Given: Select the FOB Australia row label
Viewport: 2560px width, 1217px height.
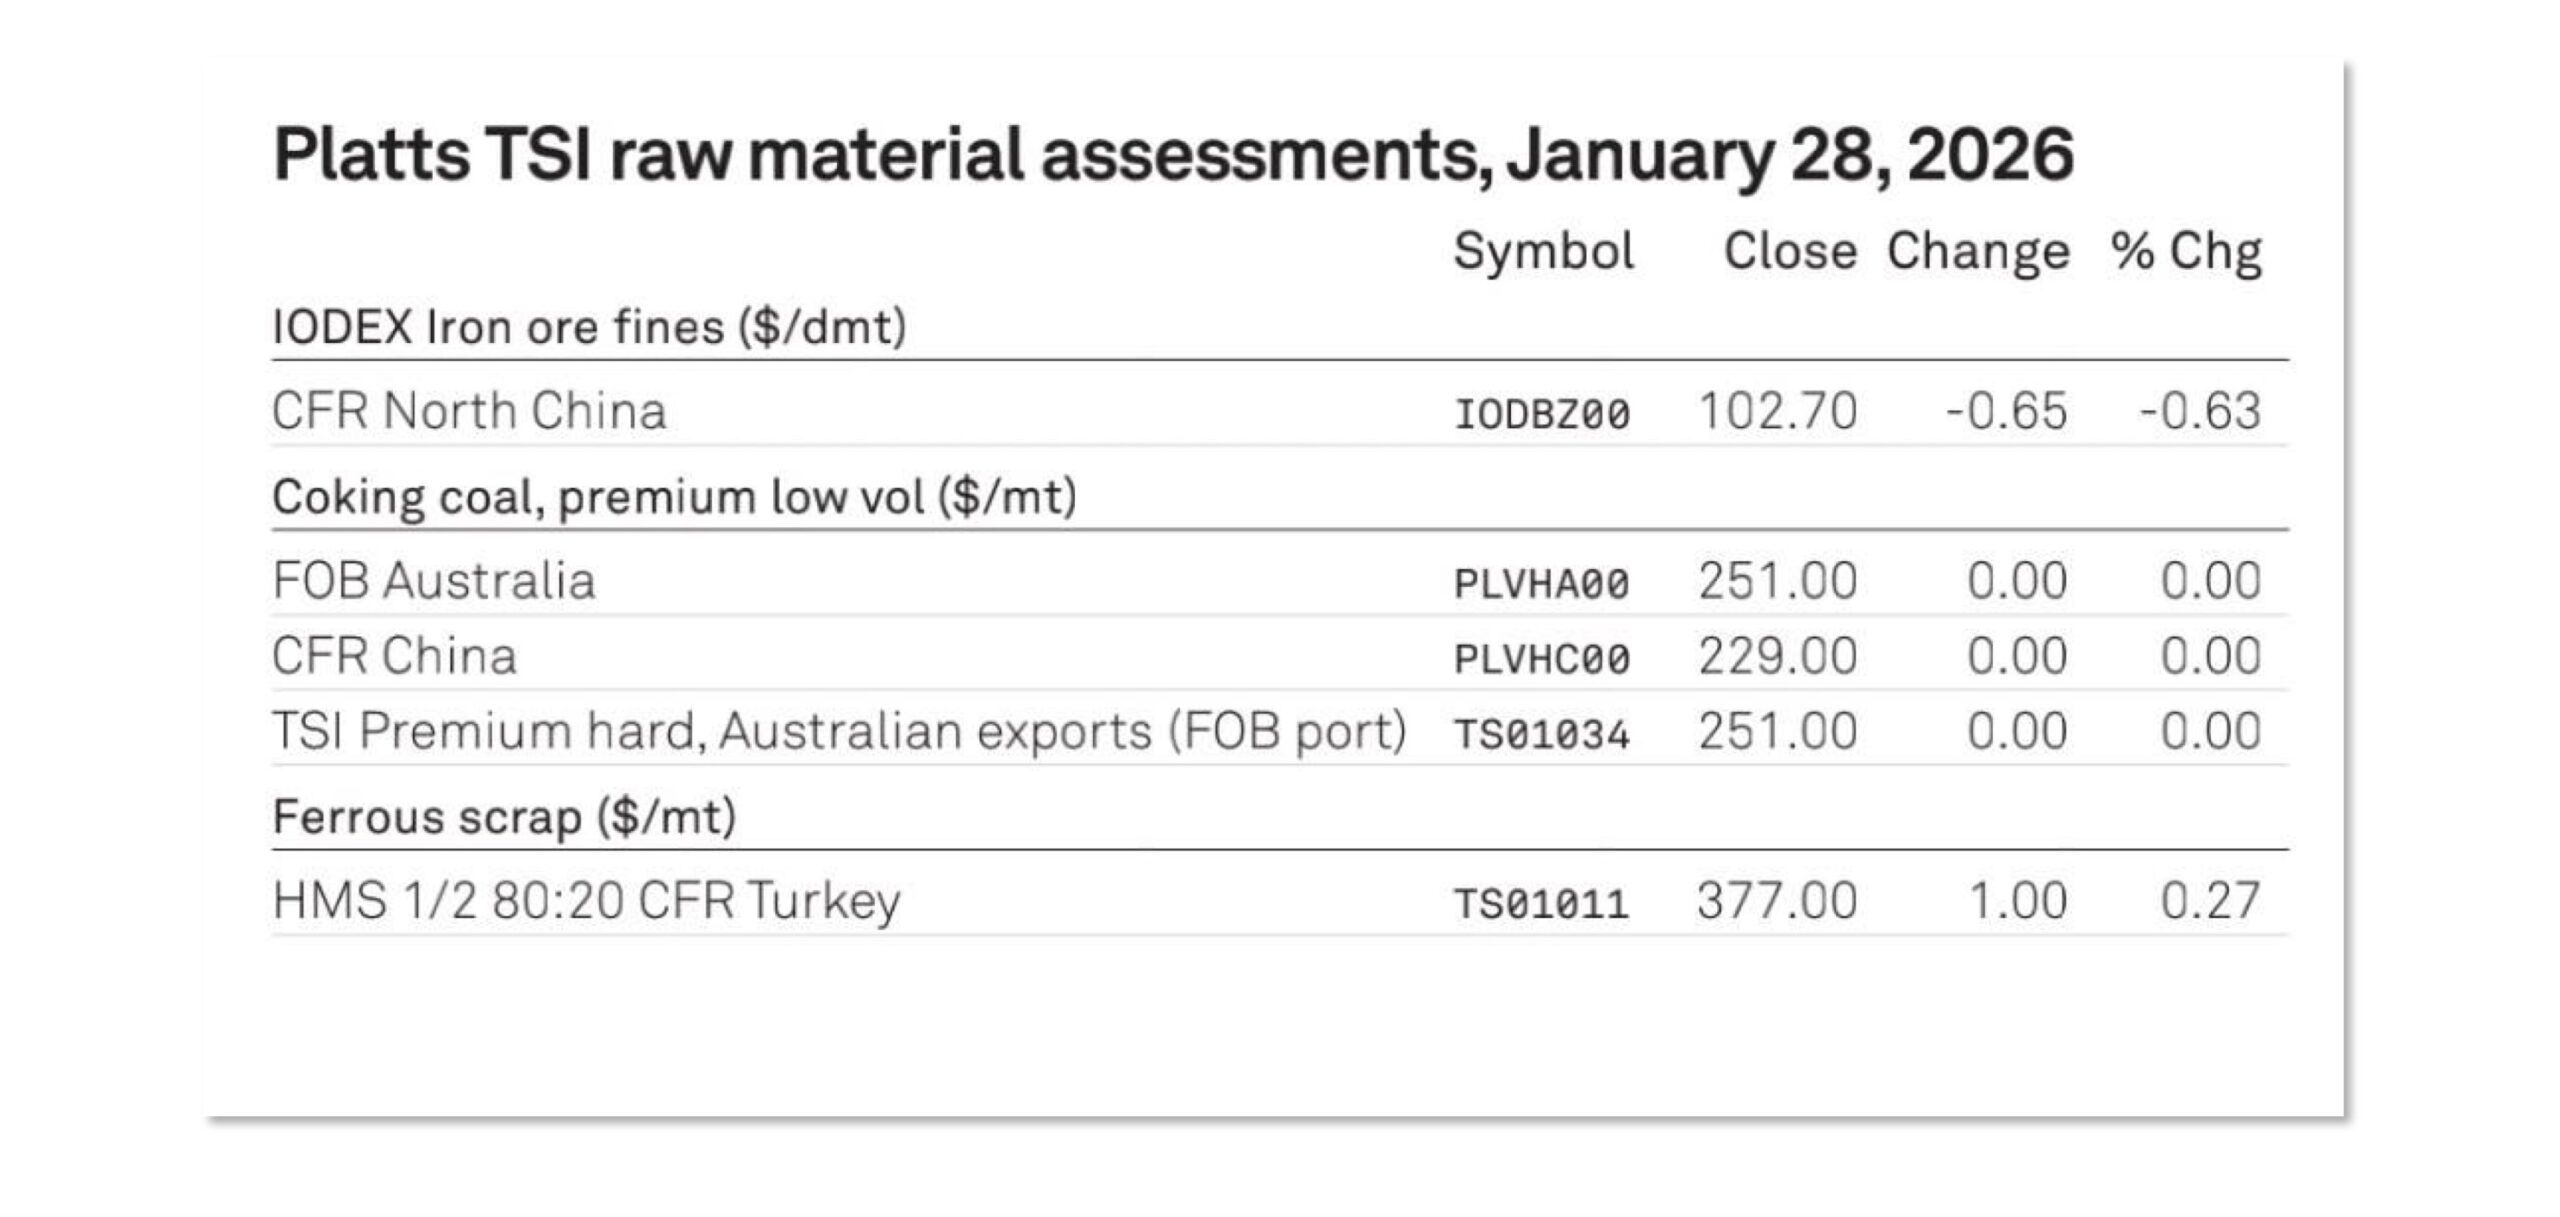Looking at the screenshot, I should click(x=434, y=581).
